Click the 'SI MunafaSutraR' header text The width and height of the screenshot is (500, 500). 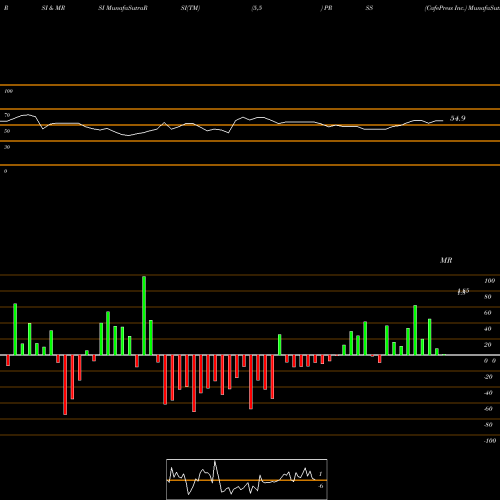pyautogui.click(x=123, y=8)
